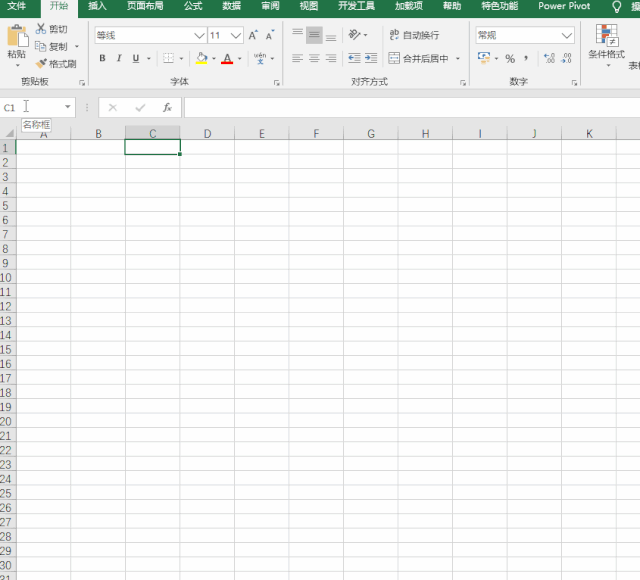The image size is (640, 580).
Task: Align text right
Action: [331, 58]
